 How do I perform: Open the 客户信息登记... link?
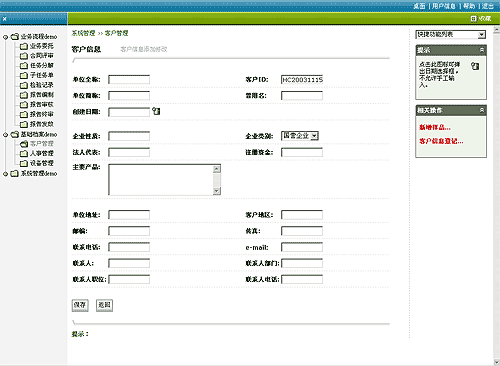click(x=441, y=141)
